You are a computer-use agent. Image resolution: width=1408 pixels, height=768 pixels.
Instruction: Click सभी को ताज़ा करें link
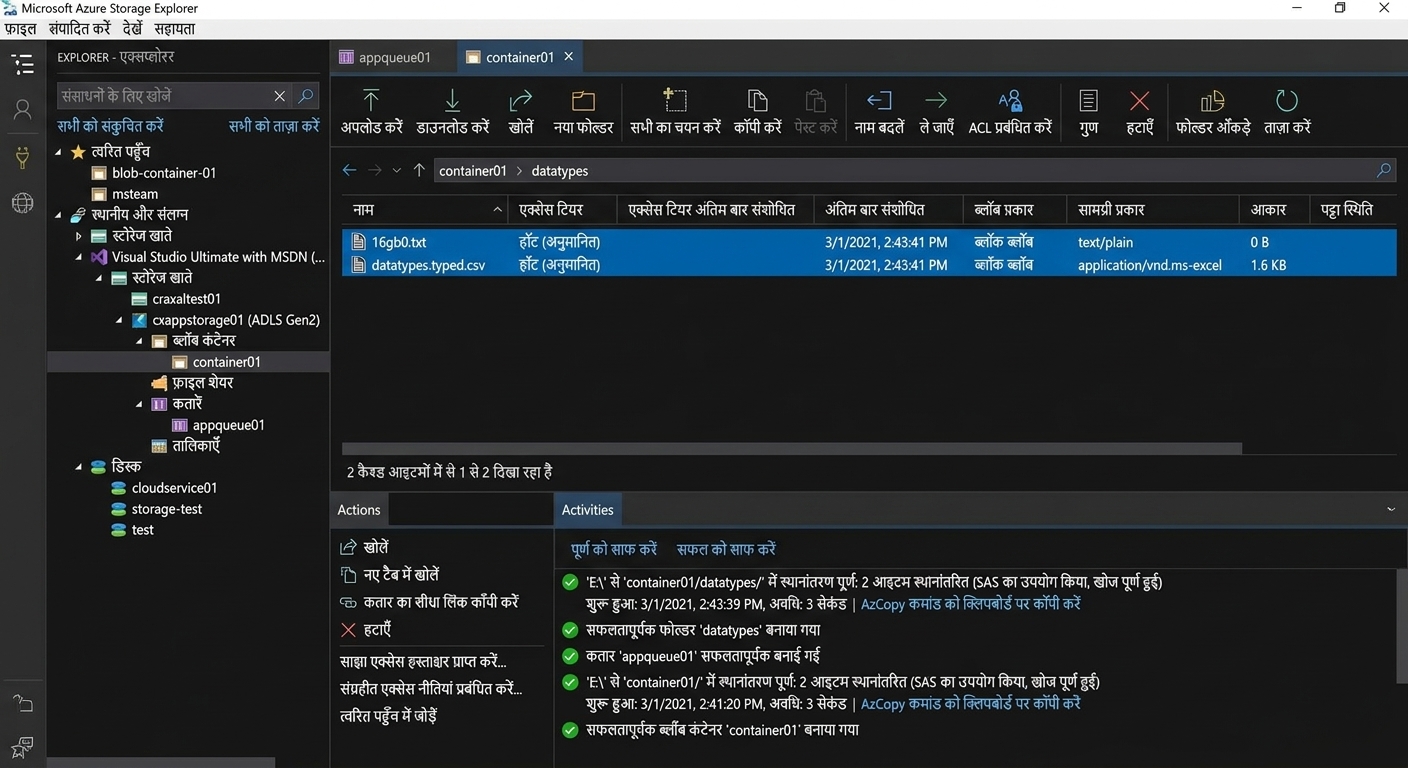pyautogui.click(x=274, y=126)
